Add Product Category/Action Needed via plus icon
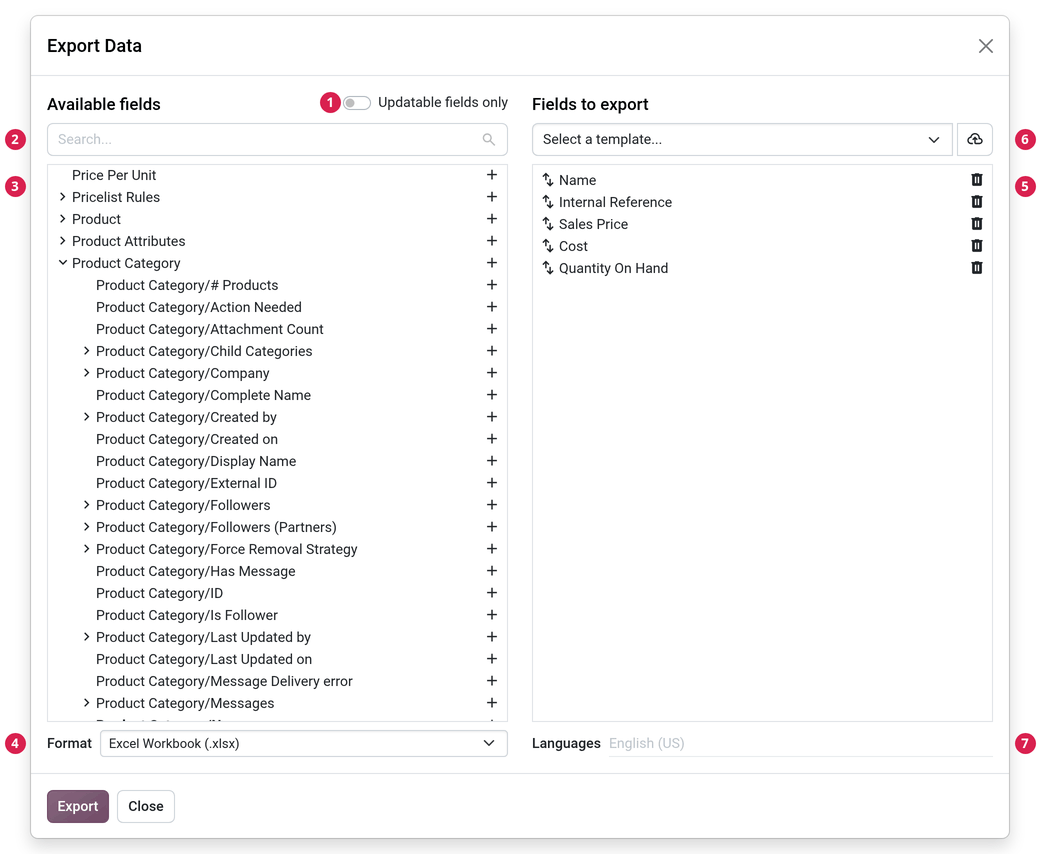 [x=491, y=307]
